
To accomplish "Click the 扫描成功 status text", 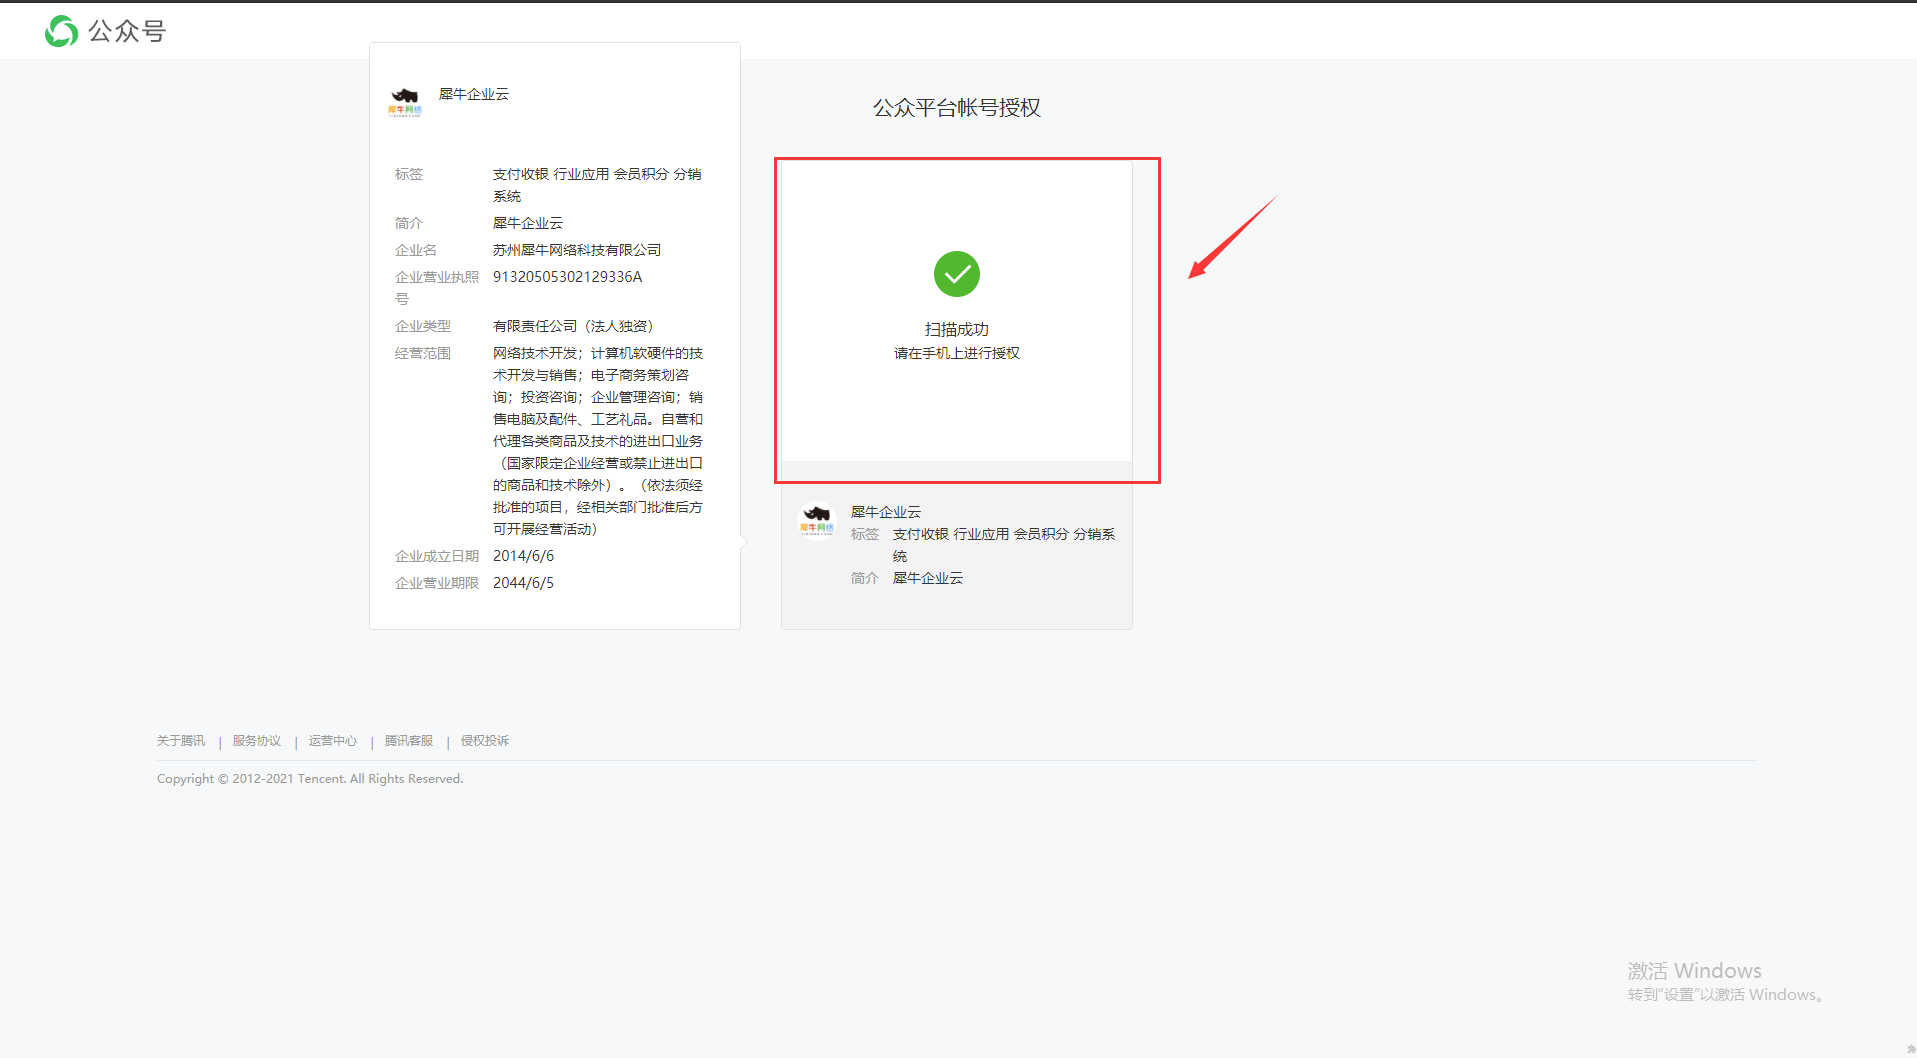I will (x=957, y=329).
